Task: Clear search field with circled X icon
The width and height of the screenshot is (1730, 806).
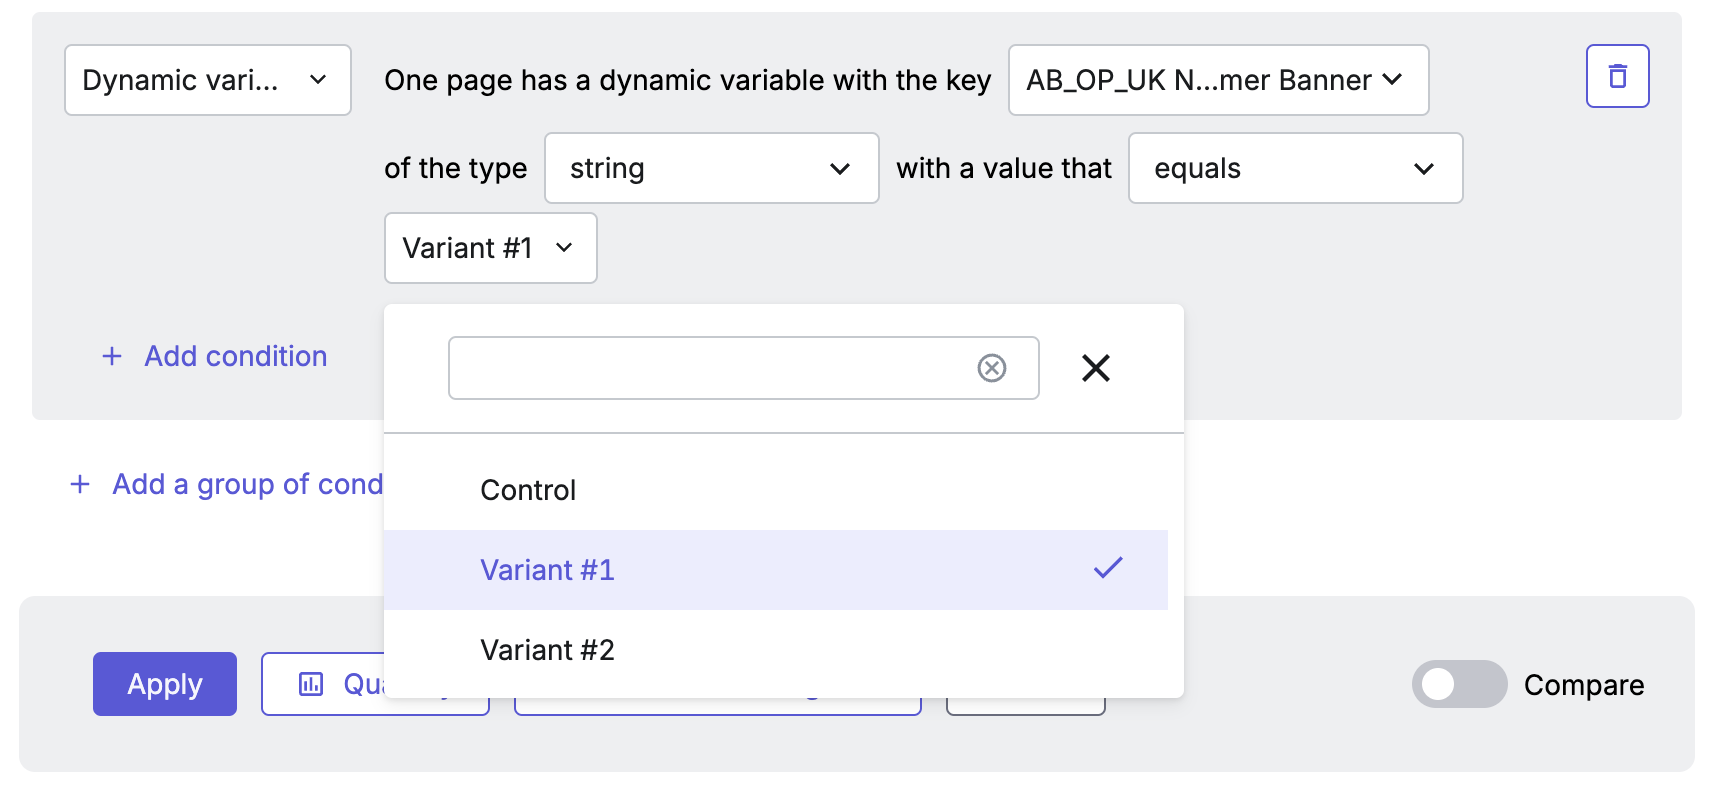Action: point(991,368)
